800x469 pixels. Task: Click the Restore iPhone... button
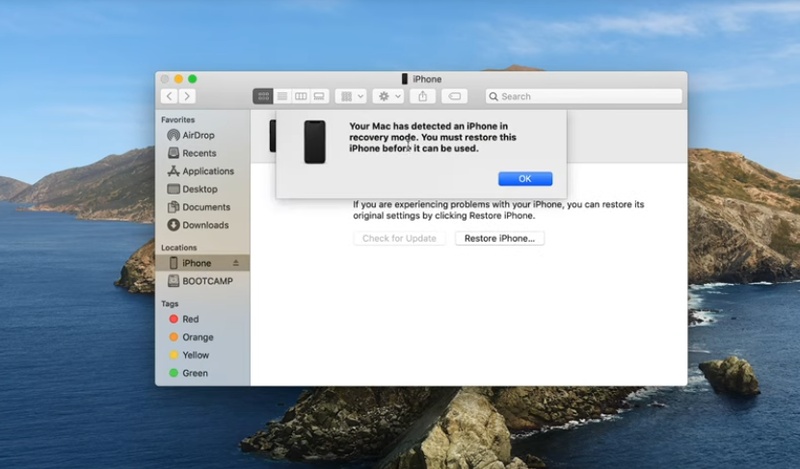(x=499, y=238)
